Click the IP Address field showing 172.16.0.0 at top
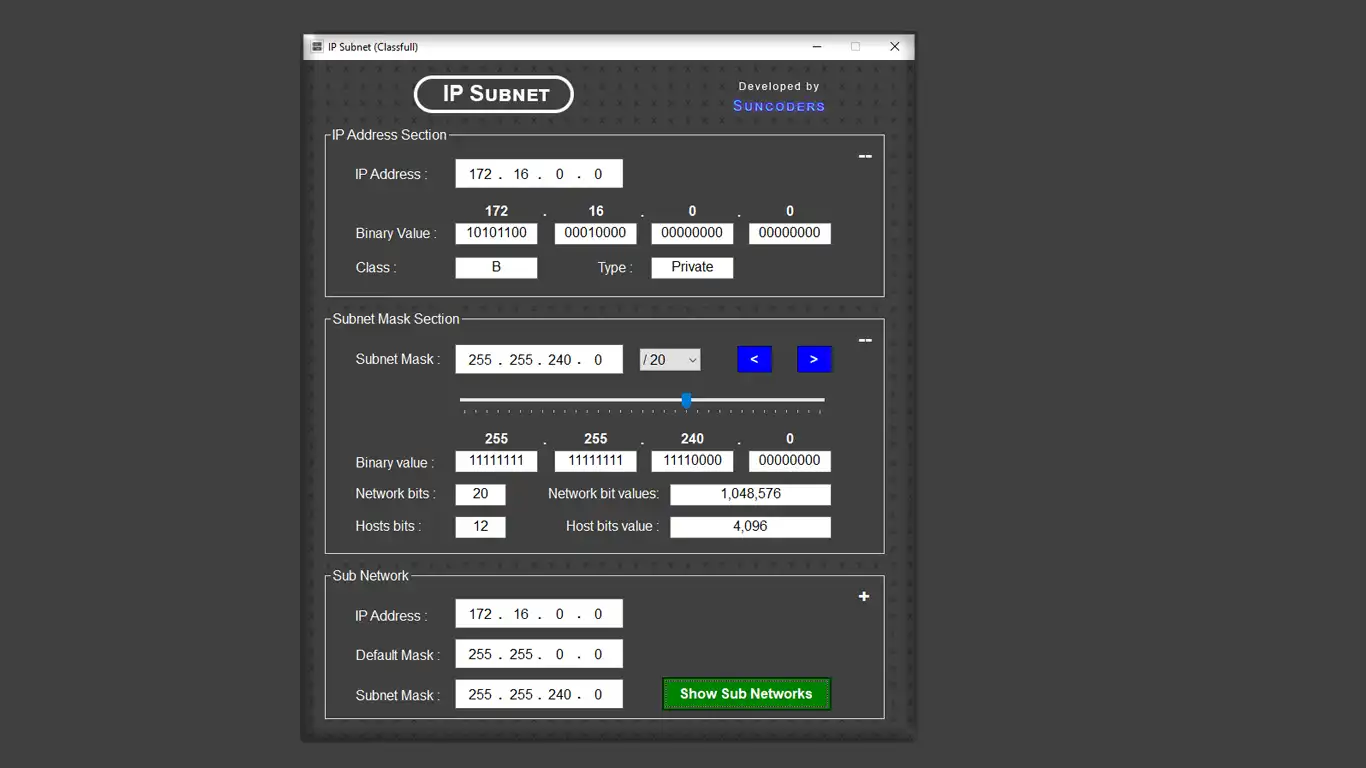The width and height of the screenshot is (1366, 768). [539, 174]
